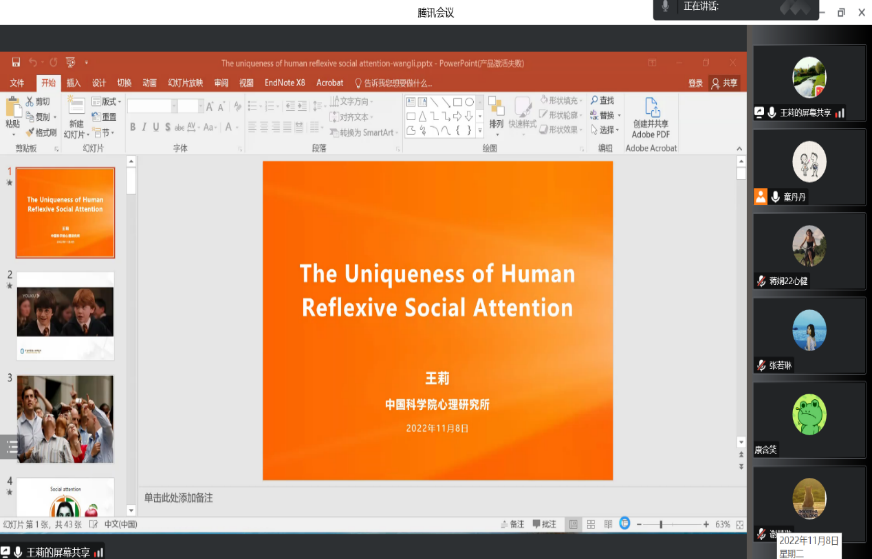Click the Save icon in quick access toolbar
Image resolution: width=872 pixels, height=559 pixels.
[x=16, y=62]
